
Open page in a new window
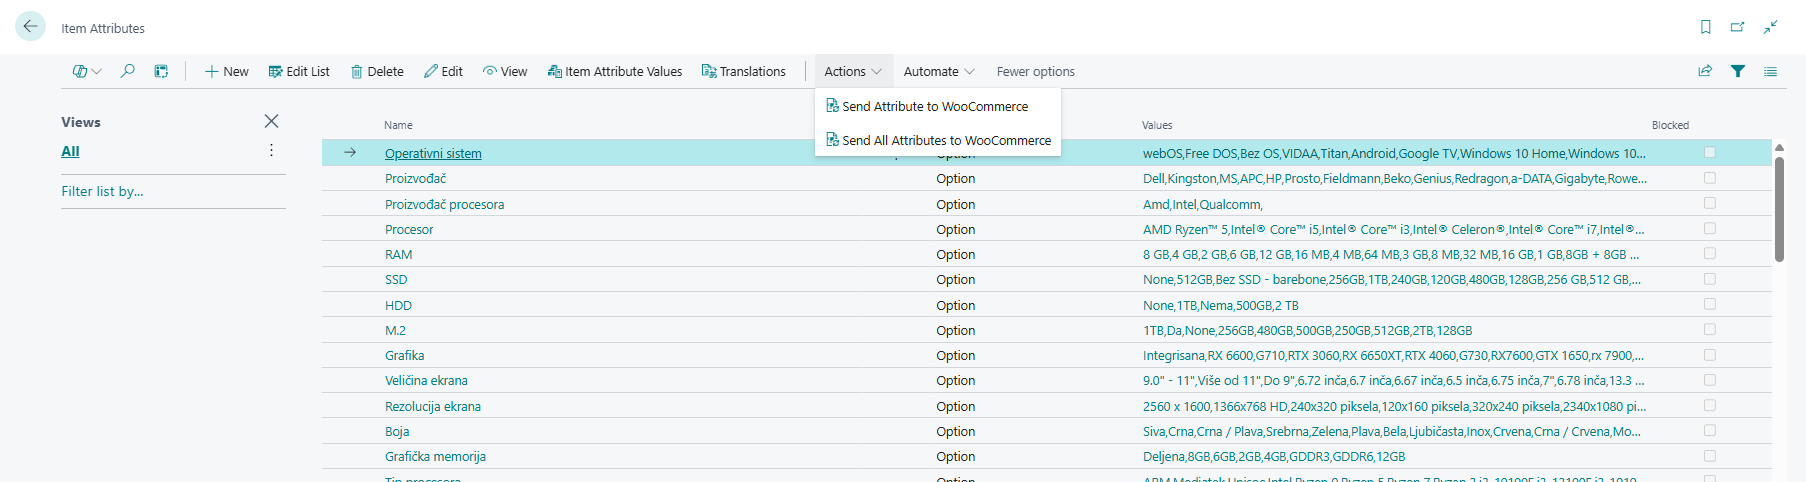click(x=1738, y=27)
